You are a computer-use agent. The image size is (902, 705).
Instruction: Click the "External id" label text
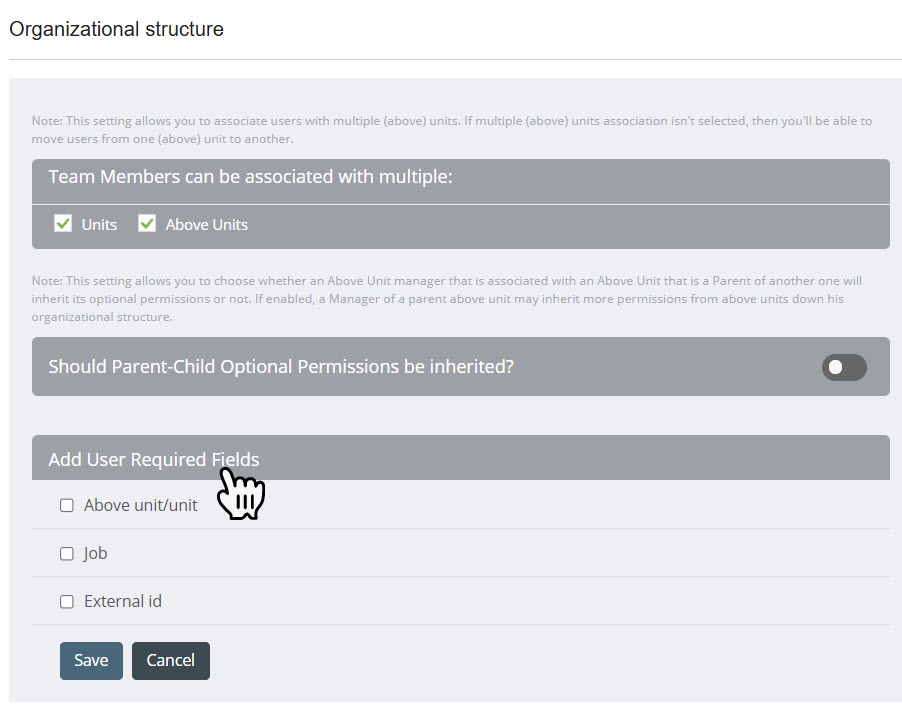[123, 601]
